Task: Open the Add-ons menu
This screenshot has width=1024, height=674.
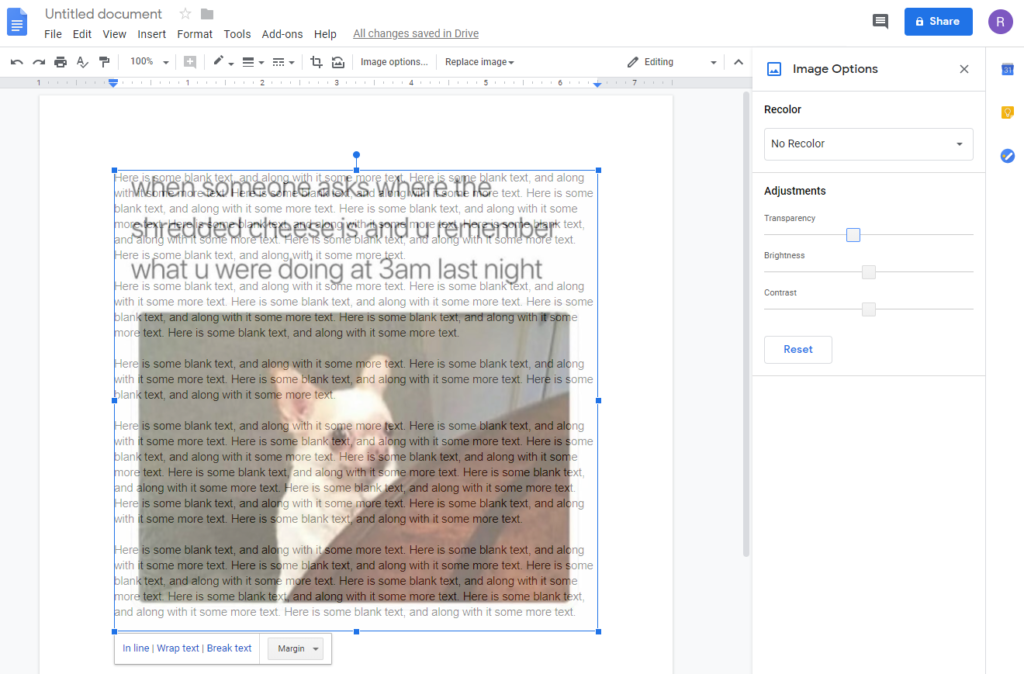Action: coord(282,33)
